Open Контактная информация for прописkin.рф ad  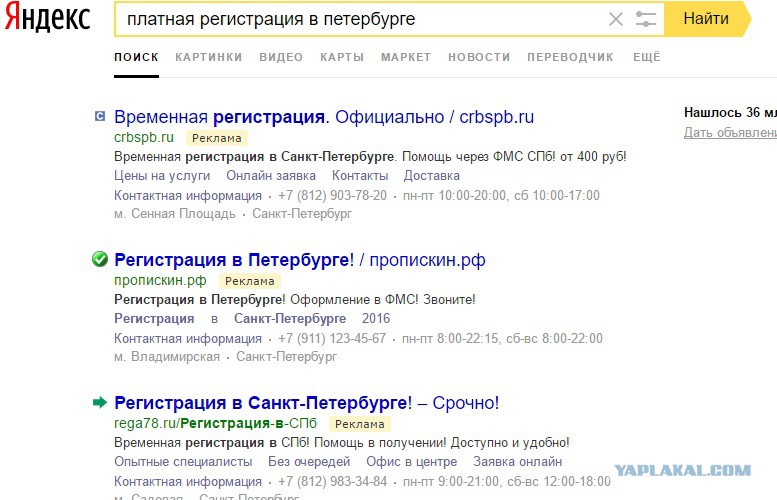pyautogui.click(x=188, y=338)
